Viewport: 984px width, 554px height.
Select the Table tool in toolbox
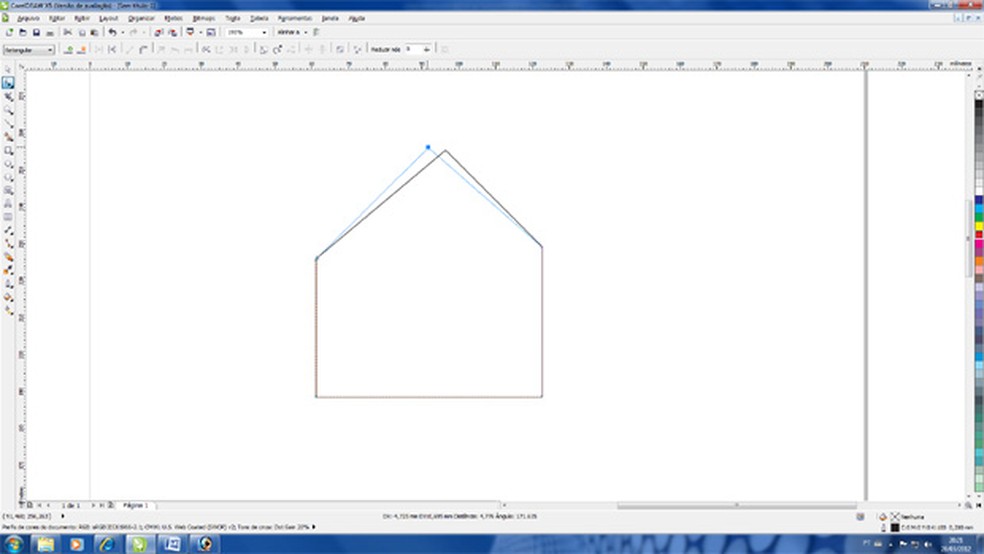pyautogui.click(x=8, y=217)
